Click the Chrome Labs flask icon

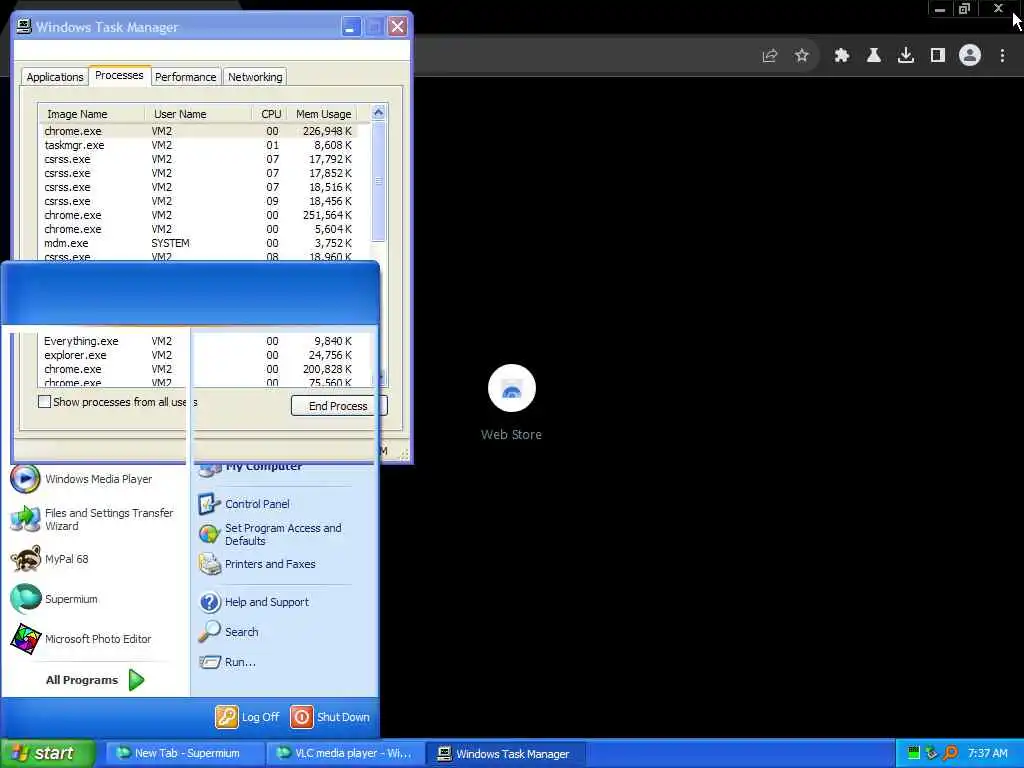pos(874,56)
